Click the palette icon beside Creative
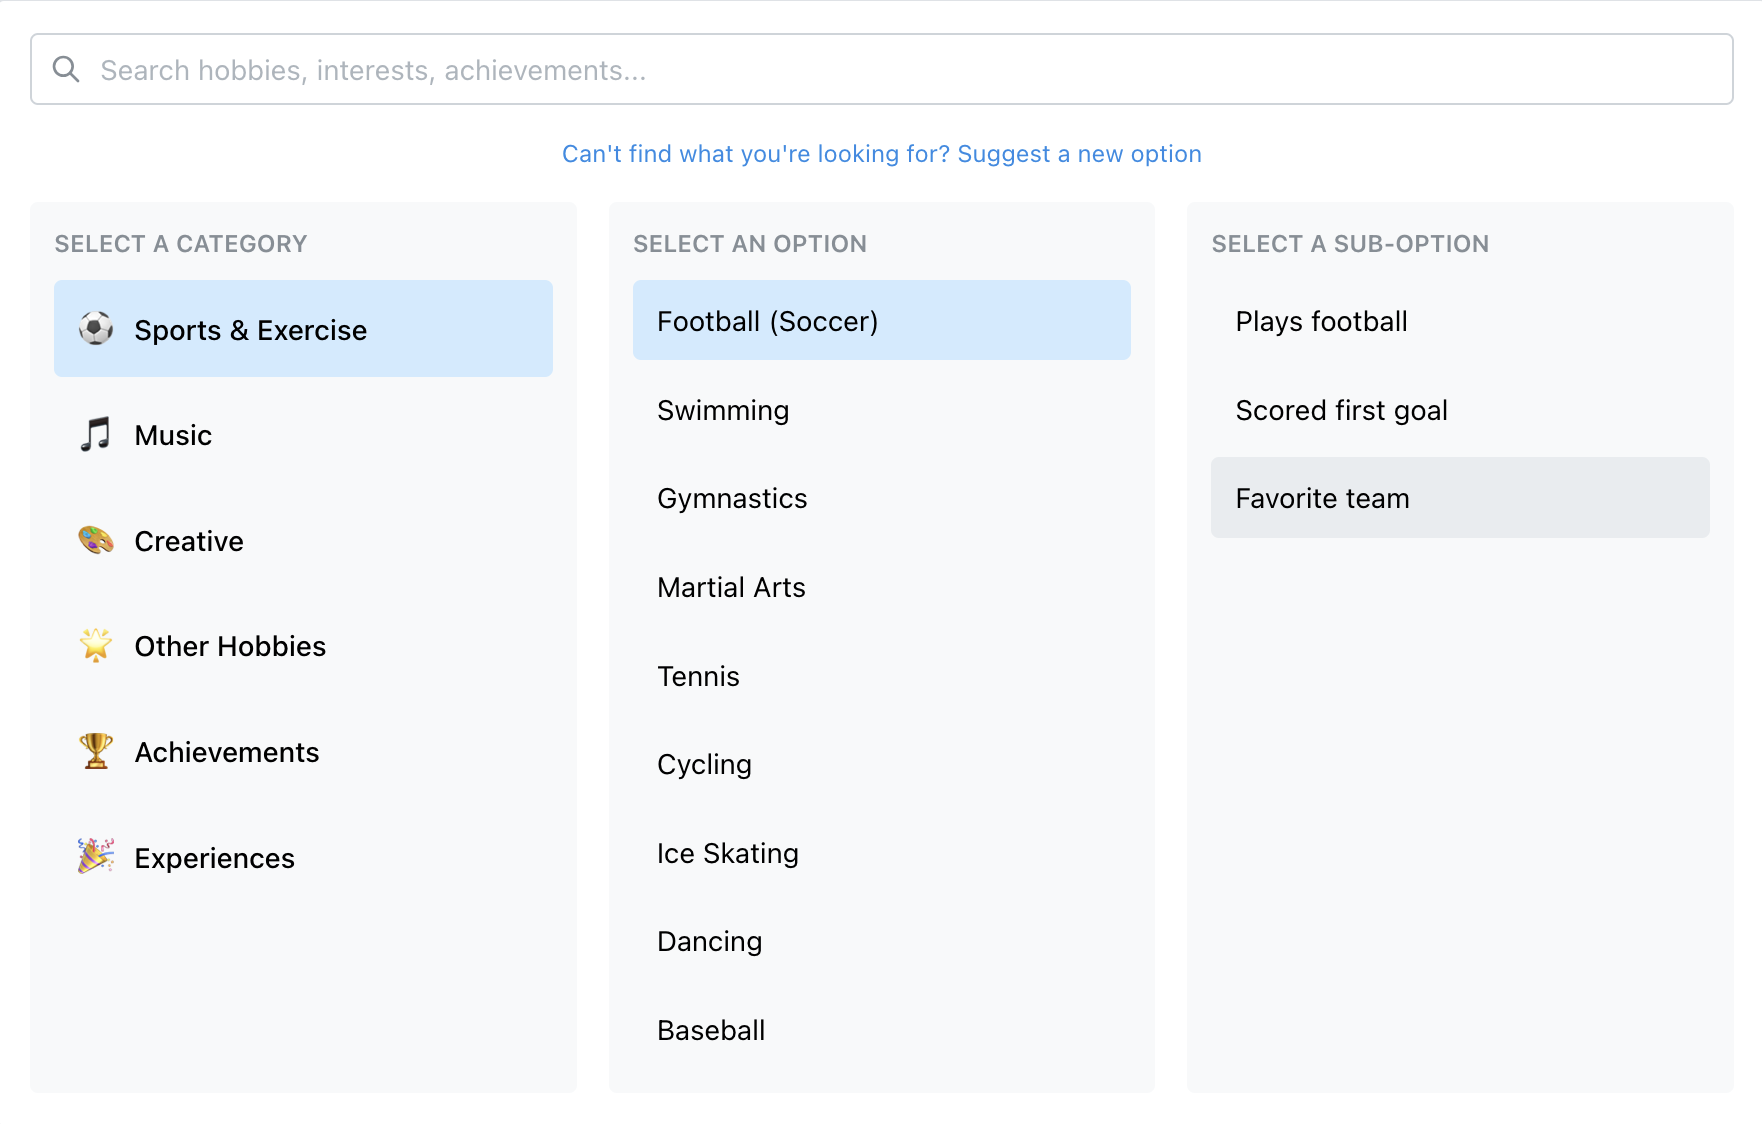1762x1124 pixels. (95, 540)
